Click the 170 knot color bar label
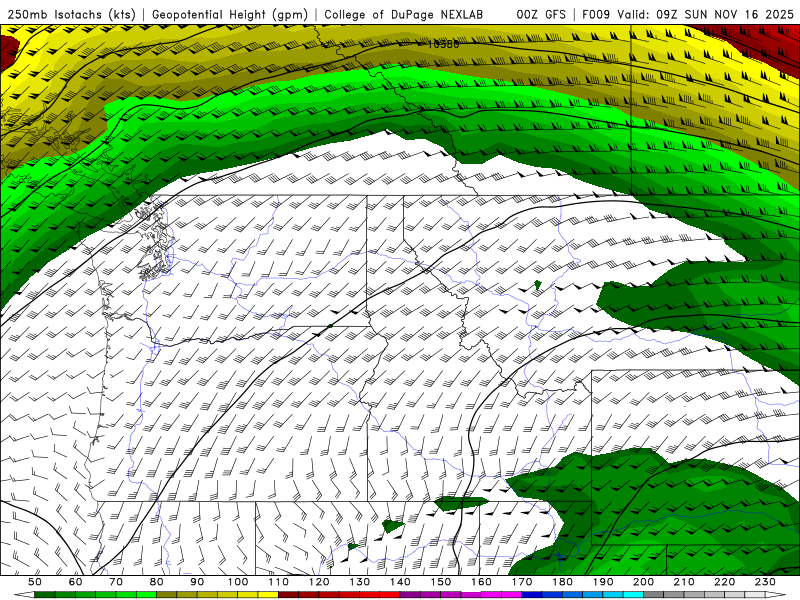This screenshot has width=800, height=600. tap(522, 582)
